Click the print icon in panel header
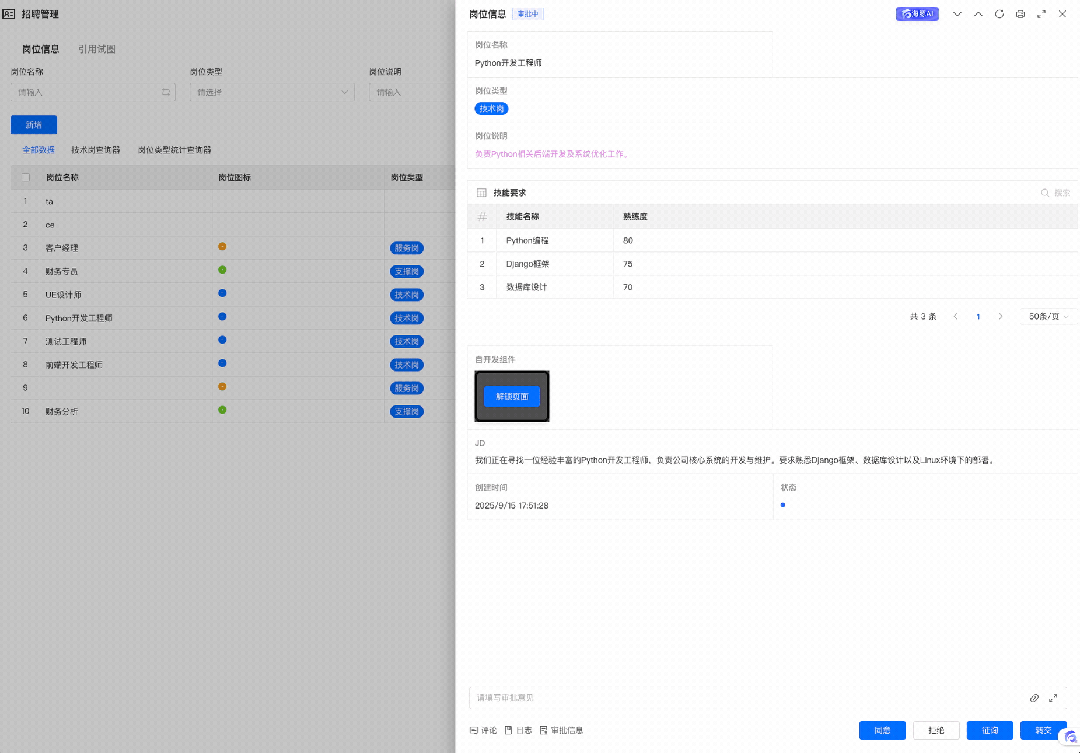Viewport: 1080px width, 753px height. 1020,14
